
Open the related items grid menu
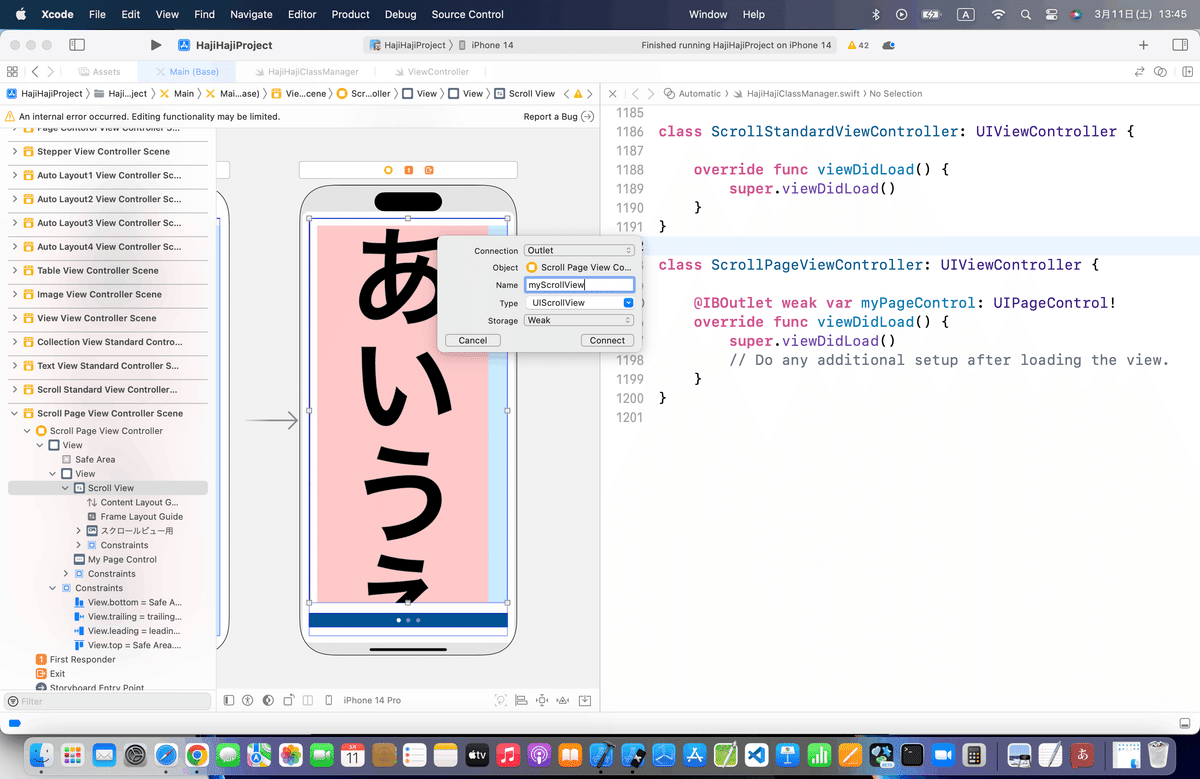[12, 72]
